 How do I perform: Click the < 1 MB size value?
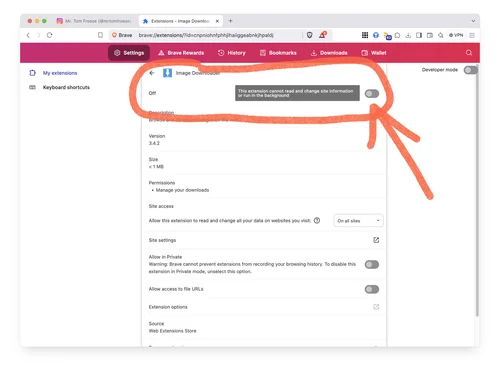click(156, 166)
